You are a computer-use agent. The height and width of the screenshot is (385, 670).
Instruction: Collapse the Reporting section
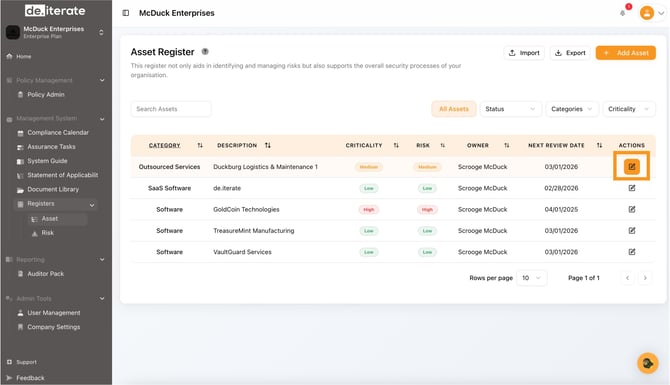click(x=102, y=259)
